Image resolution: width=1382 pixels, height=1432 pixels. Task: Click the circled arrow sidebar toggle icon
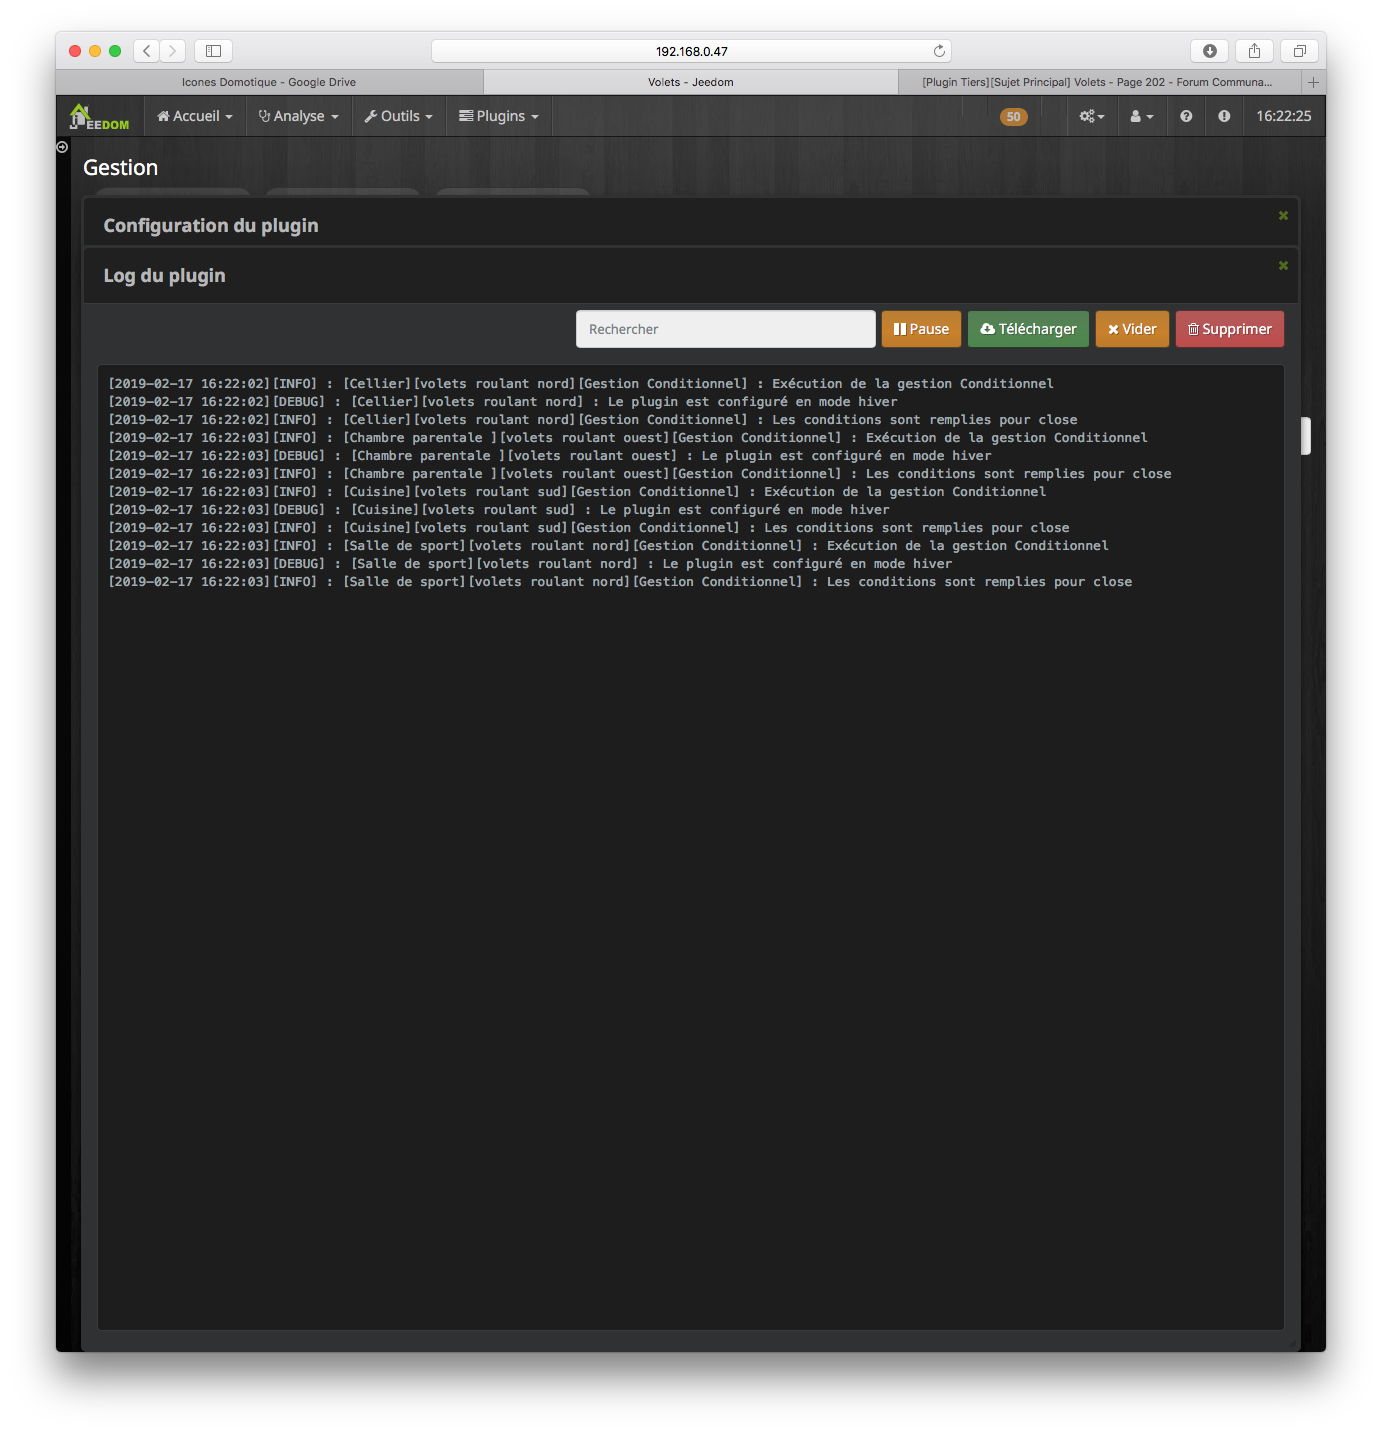click(x=62, y=147)
